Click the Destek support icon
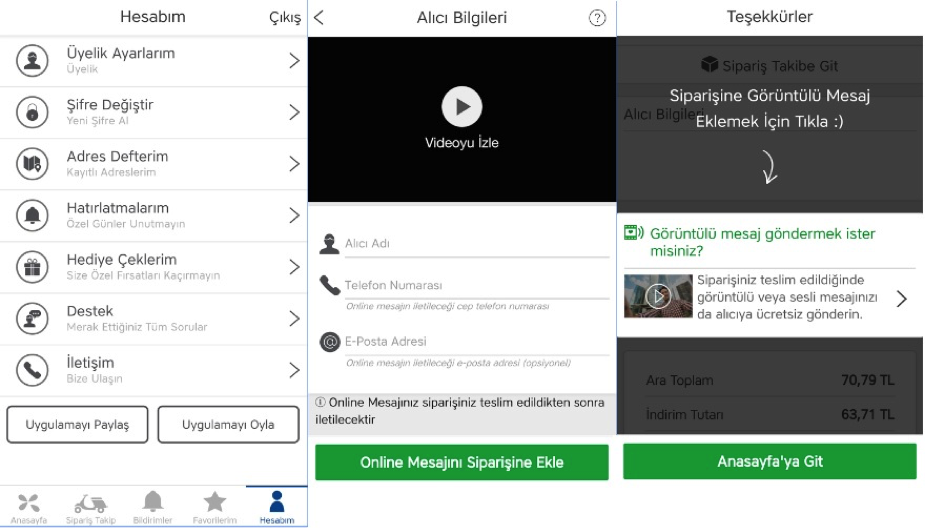Image resolution: width=945 pixels, height=528 pixels. point(32,319)
